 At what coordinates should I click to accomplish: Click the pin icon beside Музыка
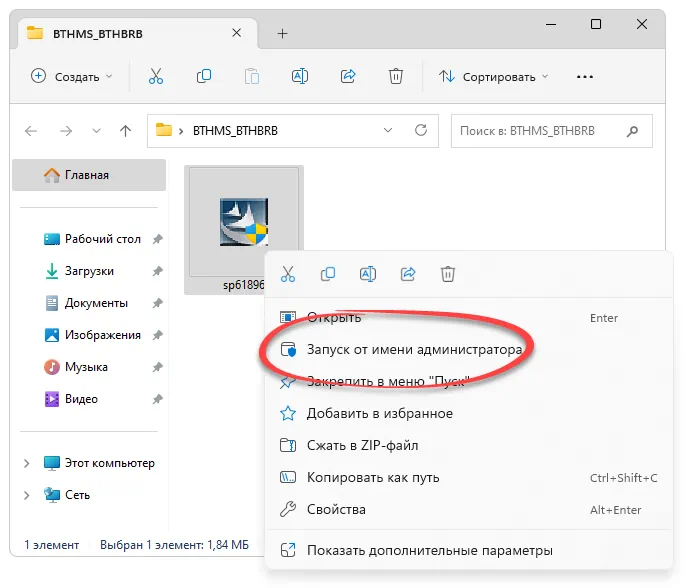157,367
